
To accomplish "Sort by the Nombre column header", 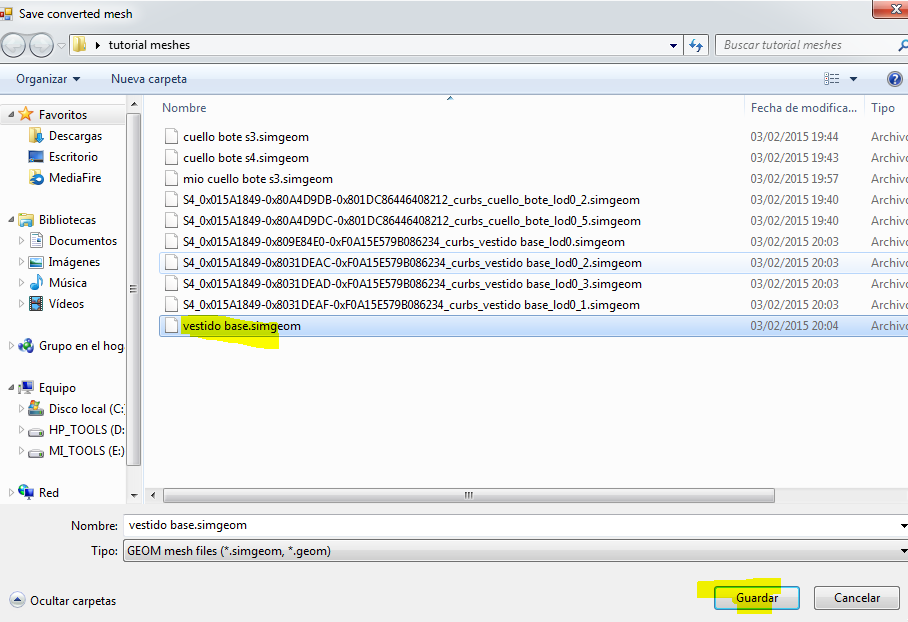I will (x=185, y=108).
